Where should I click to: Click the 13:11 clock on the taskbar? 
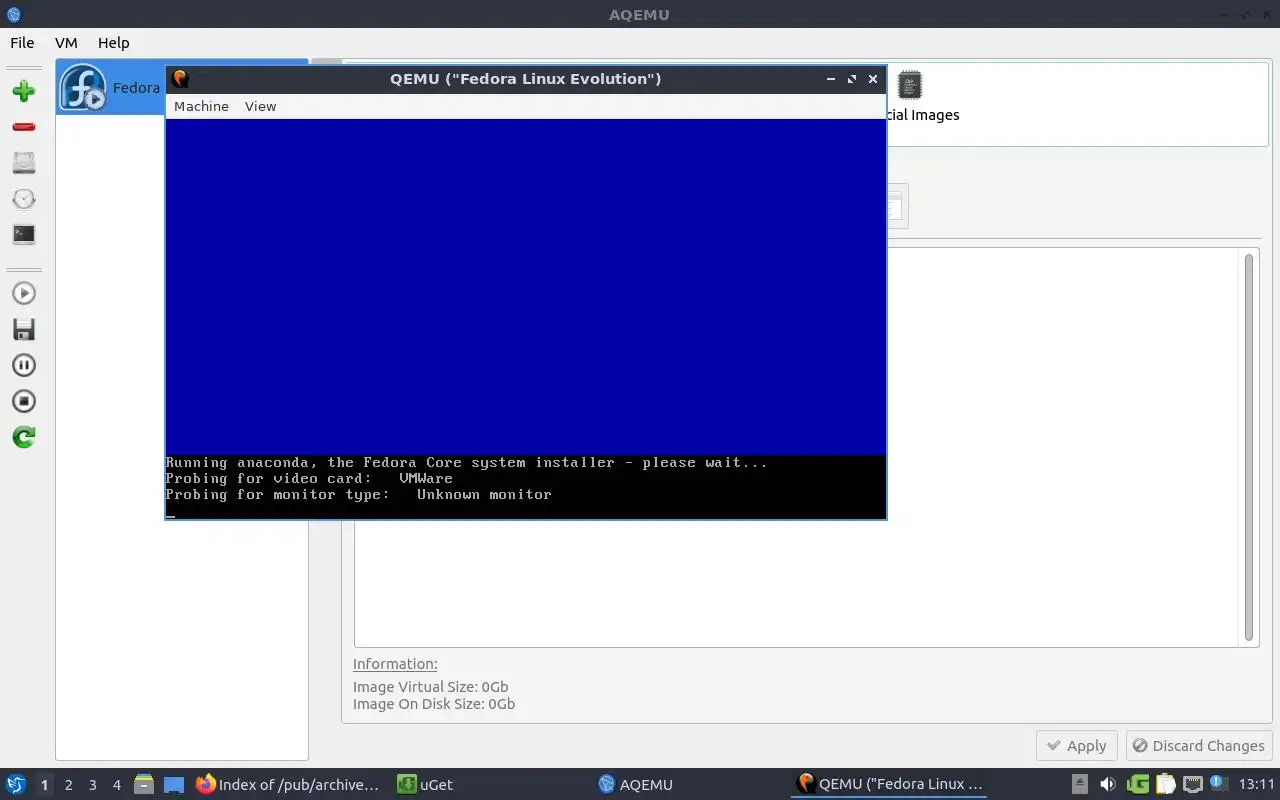[x=1257, y=785]
